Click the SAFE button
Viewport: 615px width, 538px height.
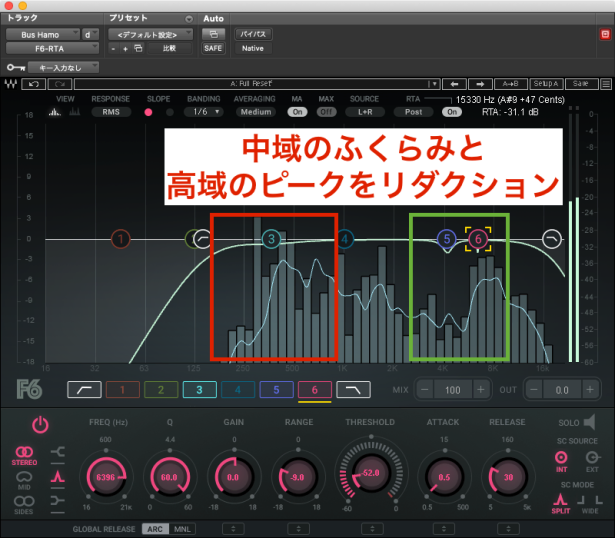(213, 48)
